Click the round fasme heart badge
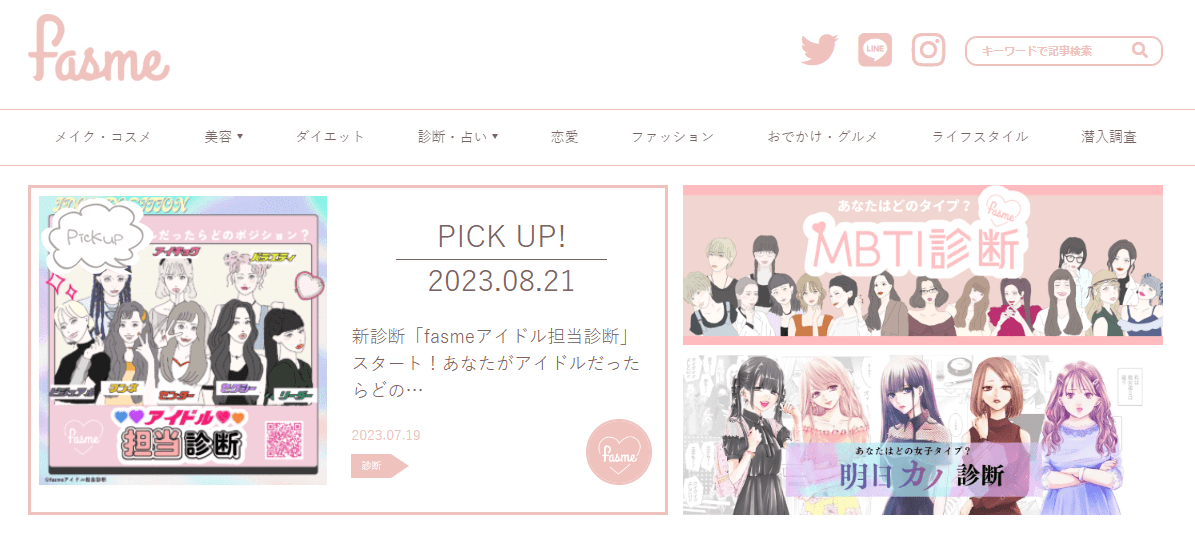 click(x=619, y=452)
